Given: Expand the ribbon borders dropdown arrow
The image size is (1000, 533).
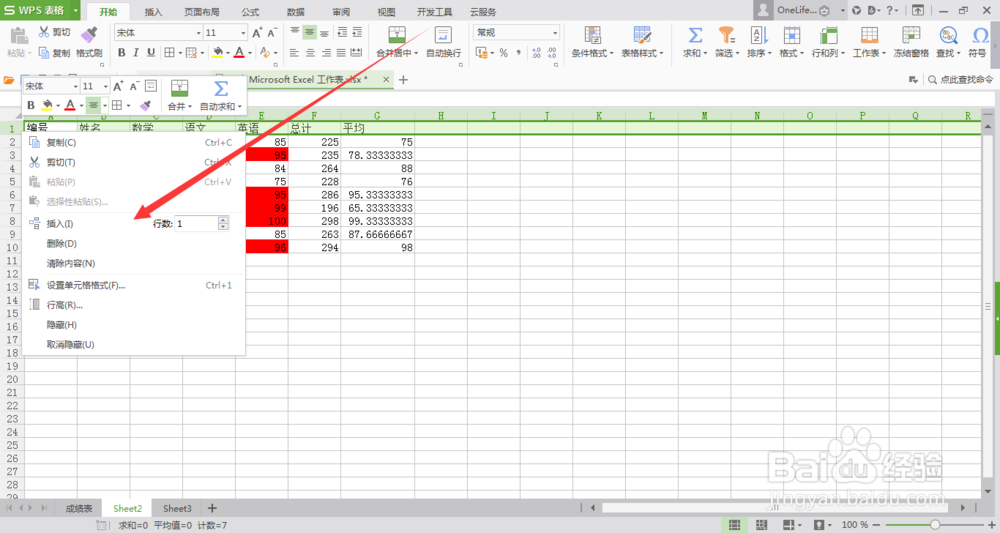Looking at the screenshot, I should pyautogui.click(x=180, y=53).
